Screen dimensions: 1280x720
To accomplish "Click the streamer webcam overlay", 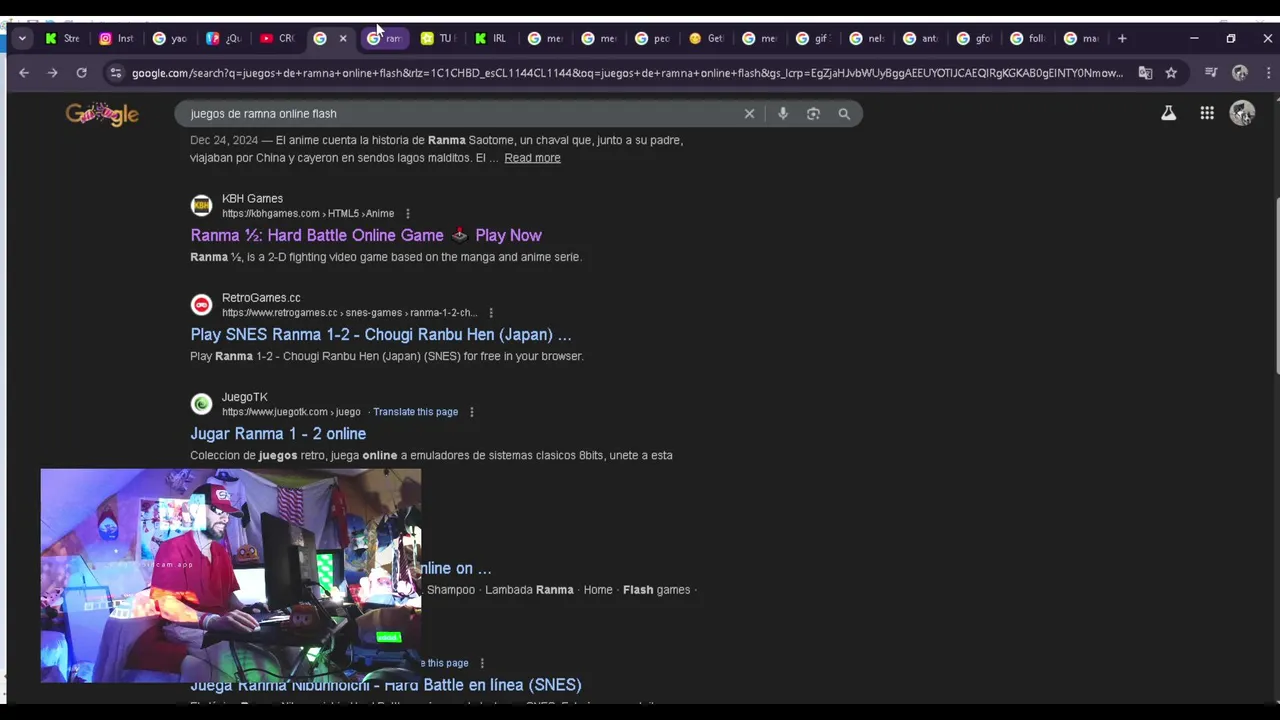I will click(x=231, y=576).
